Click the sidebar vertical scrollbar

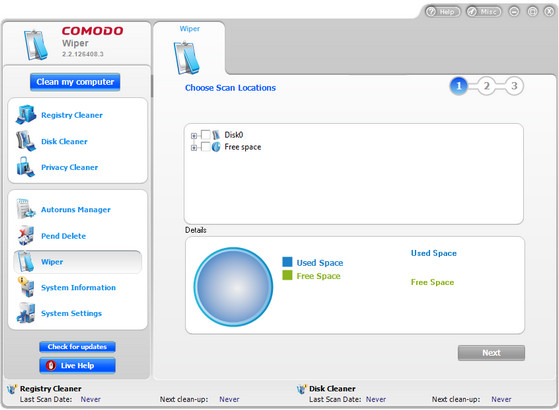coord(152,86)
